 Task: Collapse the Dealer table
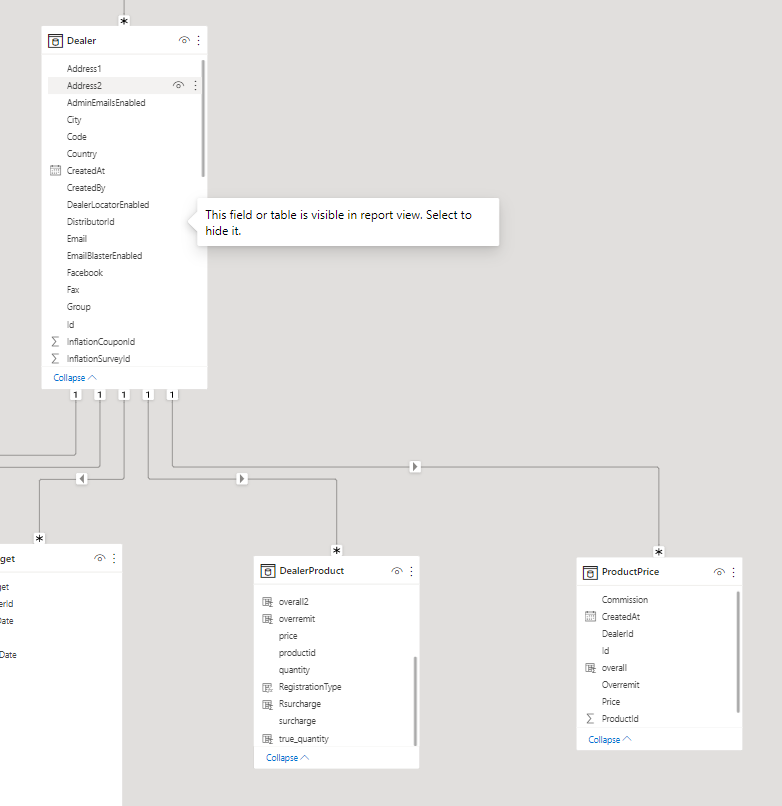[75, 378]
